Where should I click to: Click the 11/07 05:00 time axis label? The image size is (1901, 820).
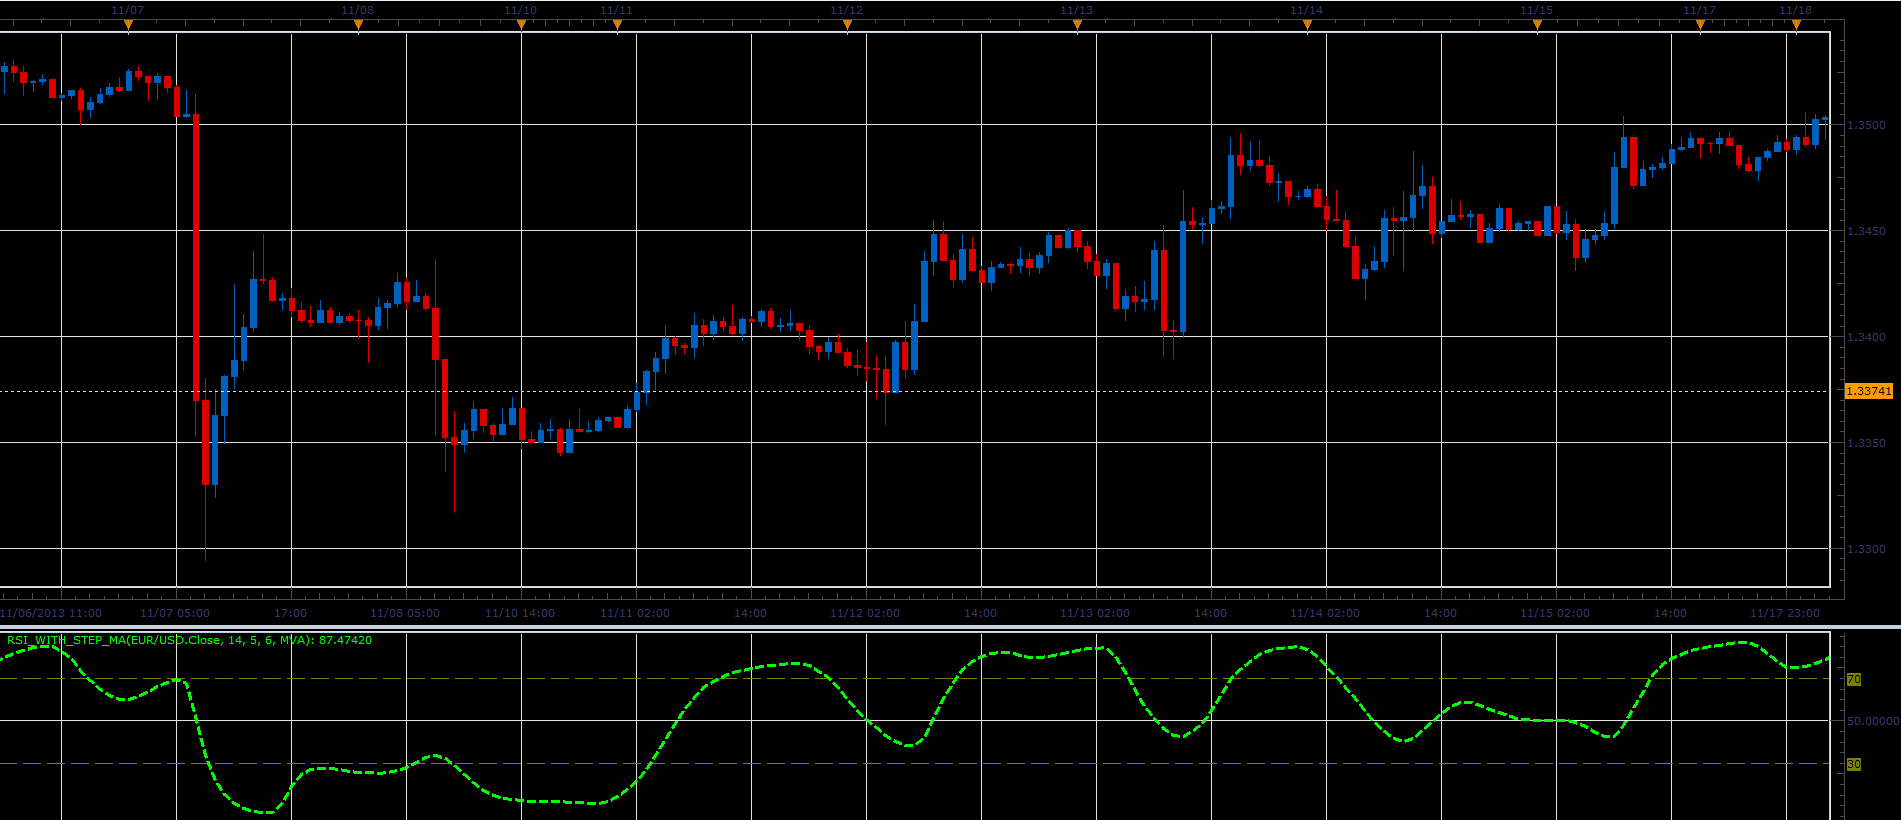click(x=175, y=613)
